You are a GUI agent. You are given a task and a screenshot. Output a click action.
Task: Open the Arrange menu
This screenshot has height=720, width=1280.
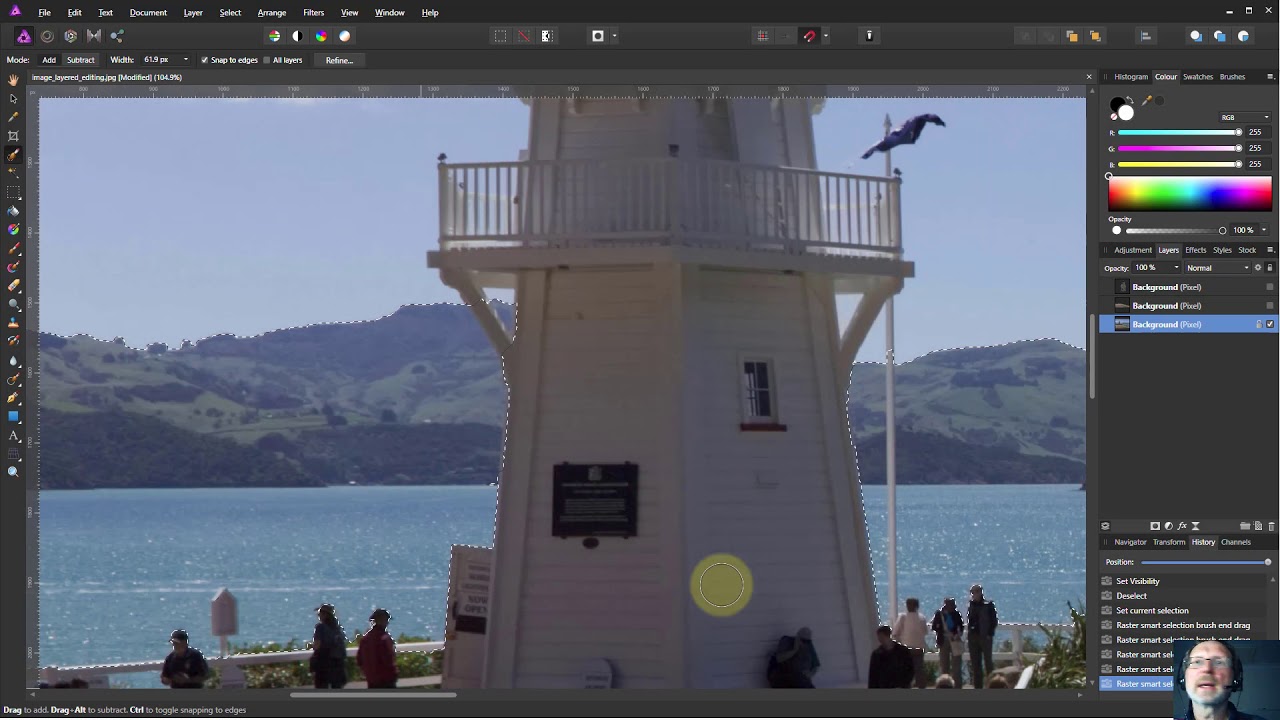tap(272, 12)
